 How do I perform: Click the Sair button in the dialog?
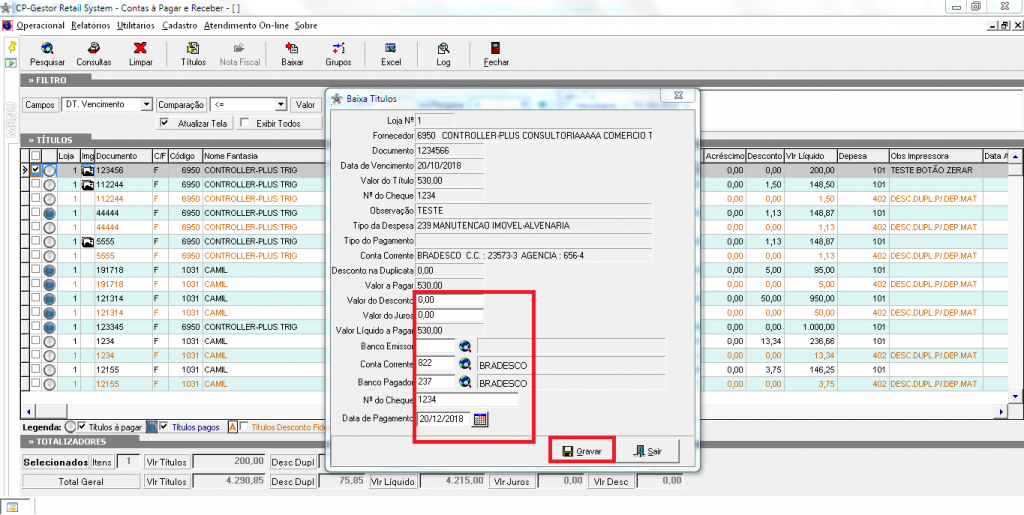648,451
